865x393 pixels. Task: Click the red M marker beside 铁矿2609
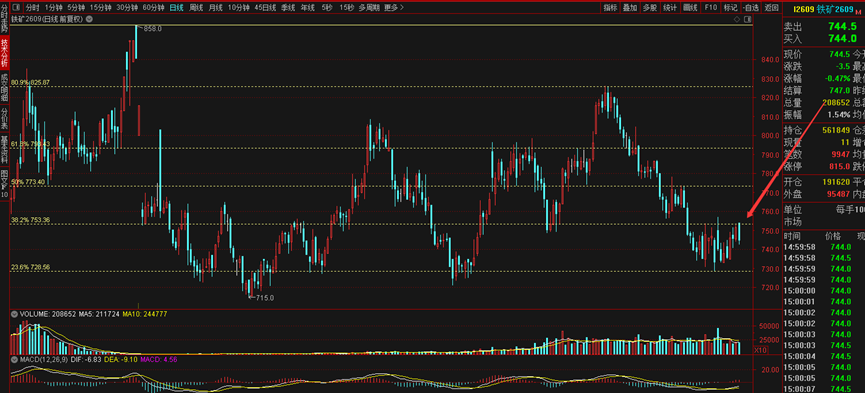858,11
